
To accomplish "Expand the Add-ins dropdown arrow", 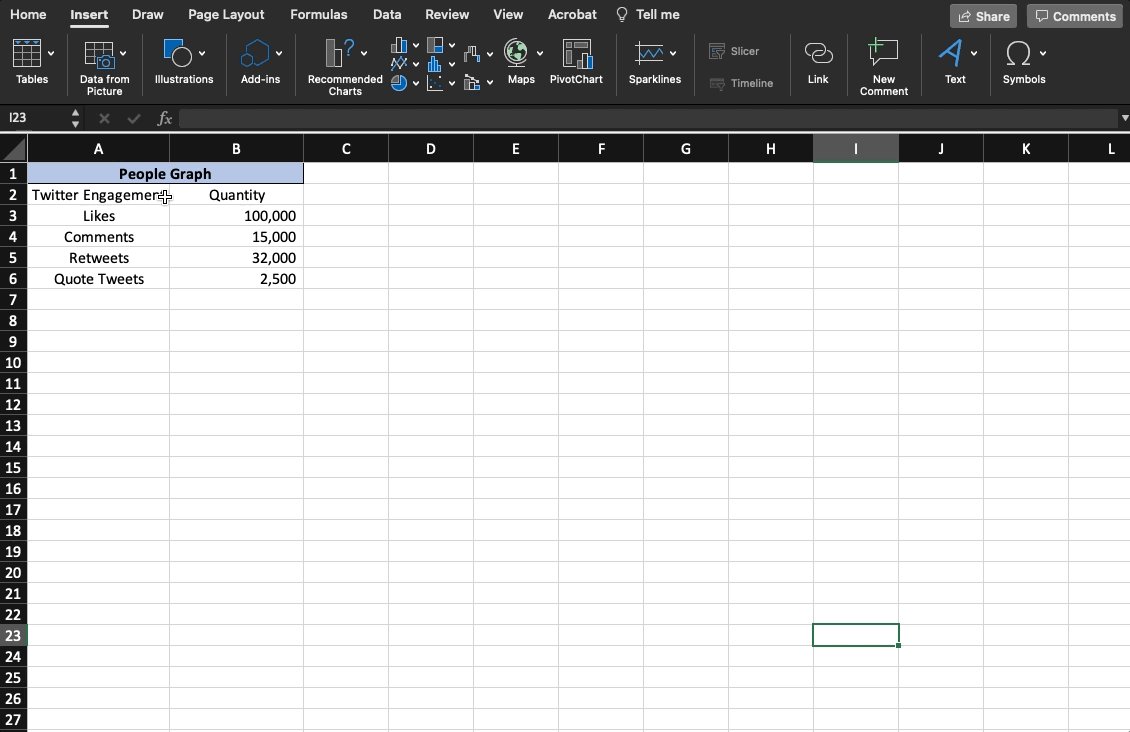I will click(x=279, y=53).
